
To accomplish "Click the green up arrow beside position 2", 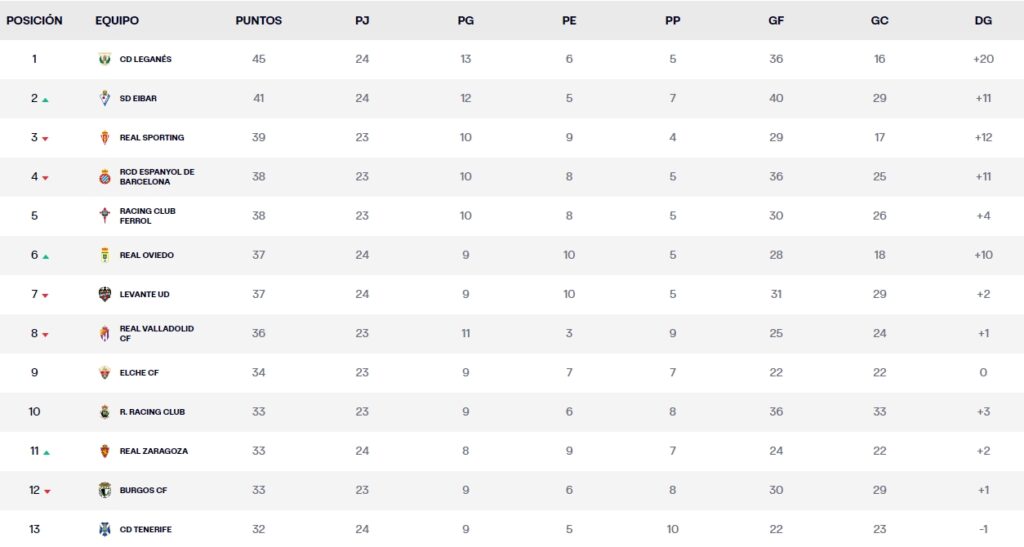I will coord(46,100).
